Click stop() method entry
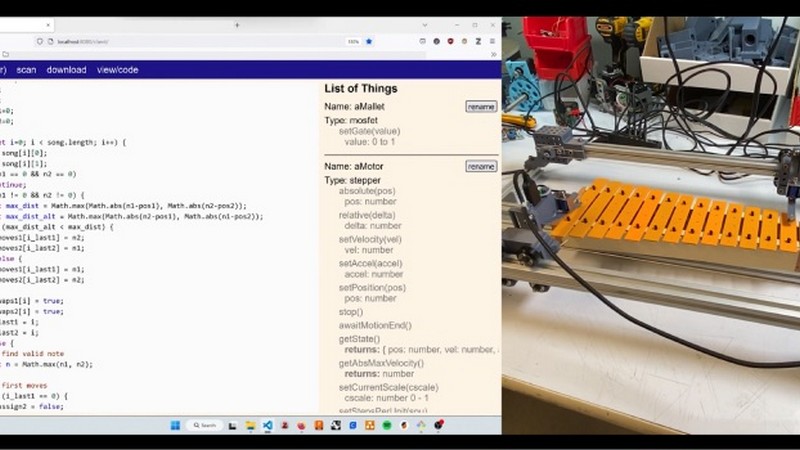Image resolution: width=800 pixels, height=450 pixels. click(351, 312)
